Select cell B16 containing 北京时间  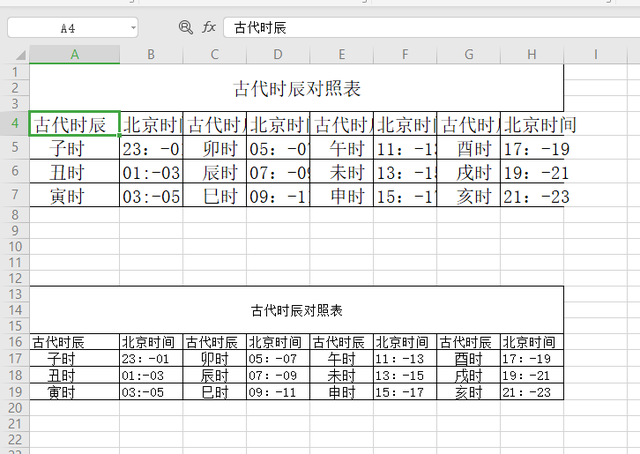coord(151,342)
